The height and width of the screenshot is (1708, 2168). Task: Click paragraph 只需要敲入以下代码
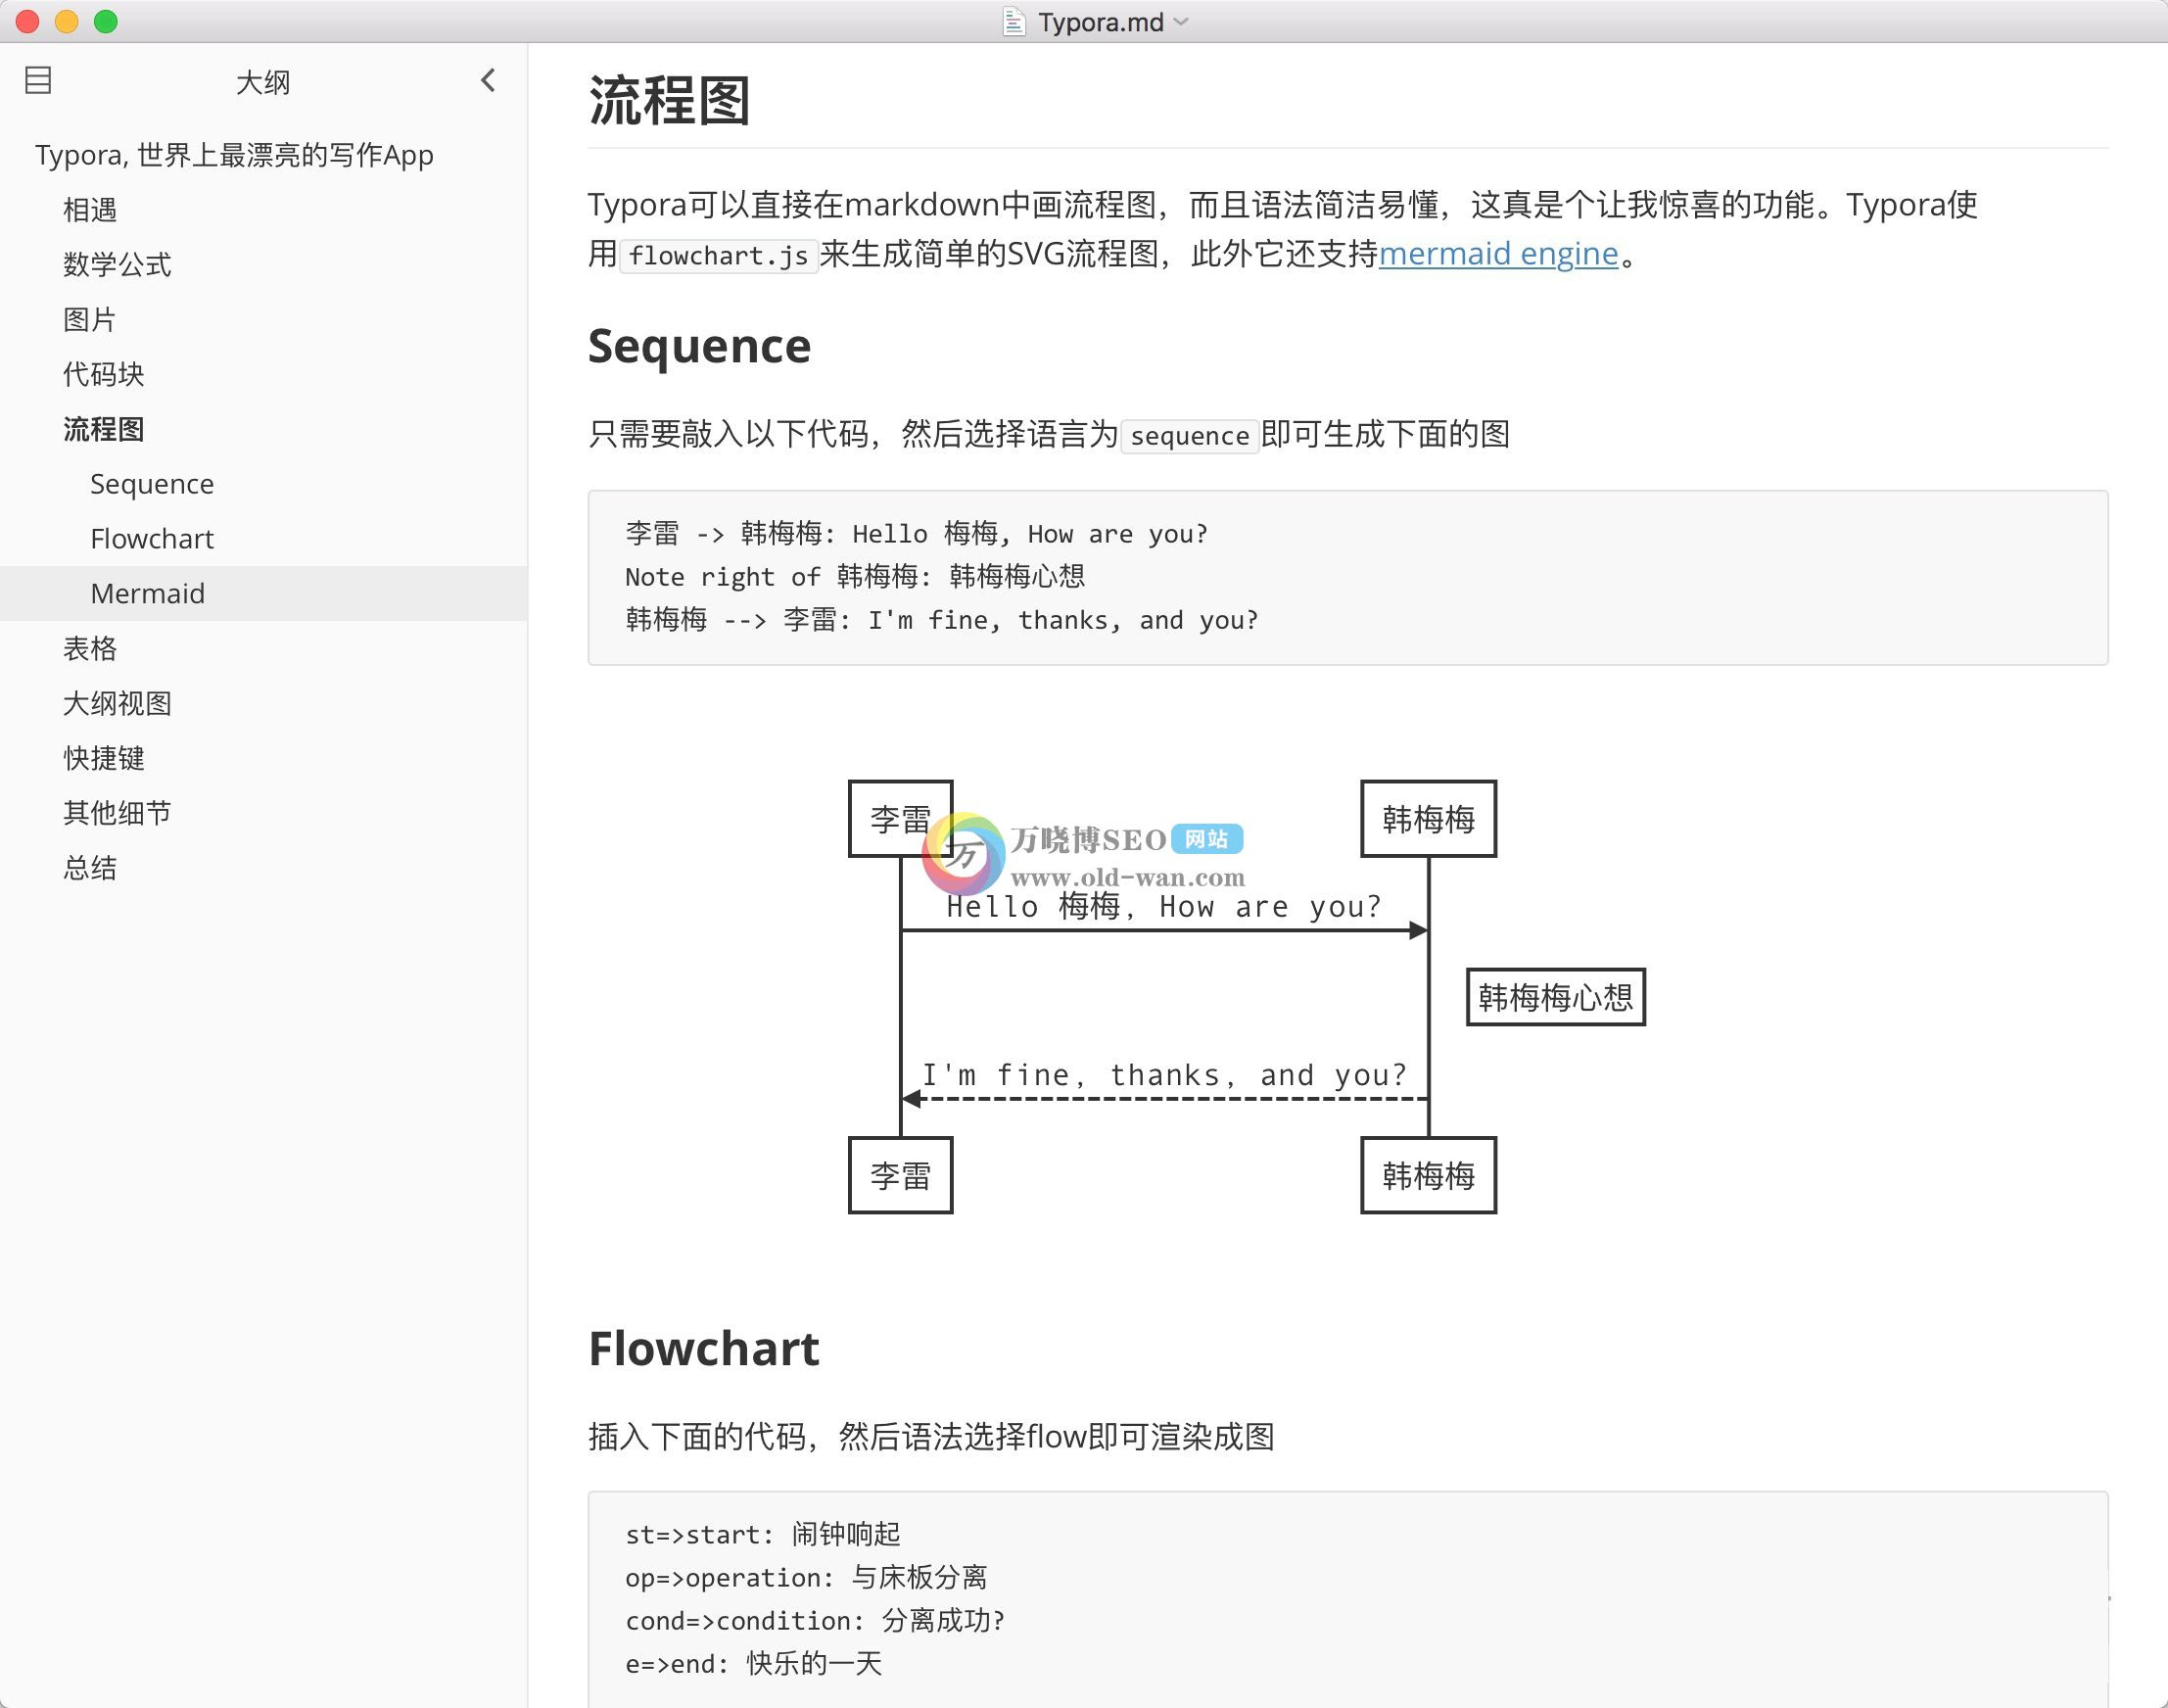click(1048, 434)
